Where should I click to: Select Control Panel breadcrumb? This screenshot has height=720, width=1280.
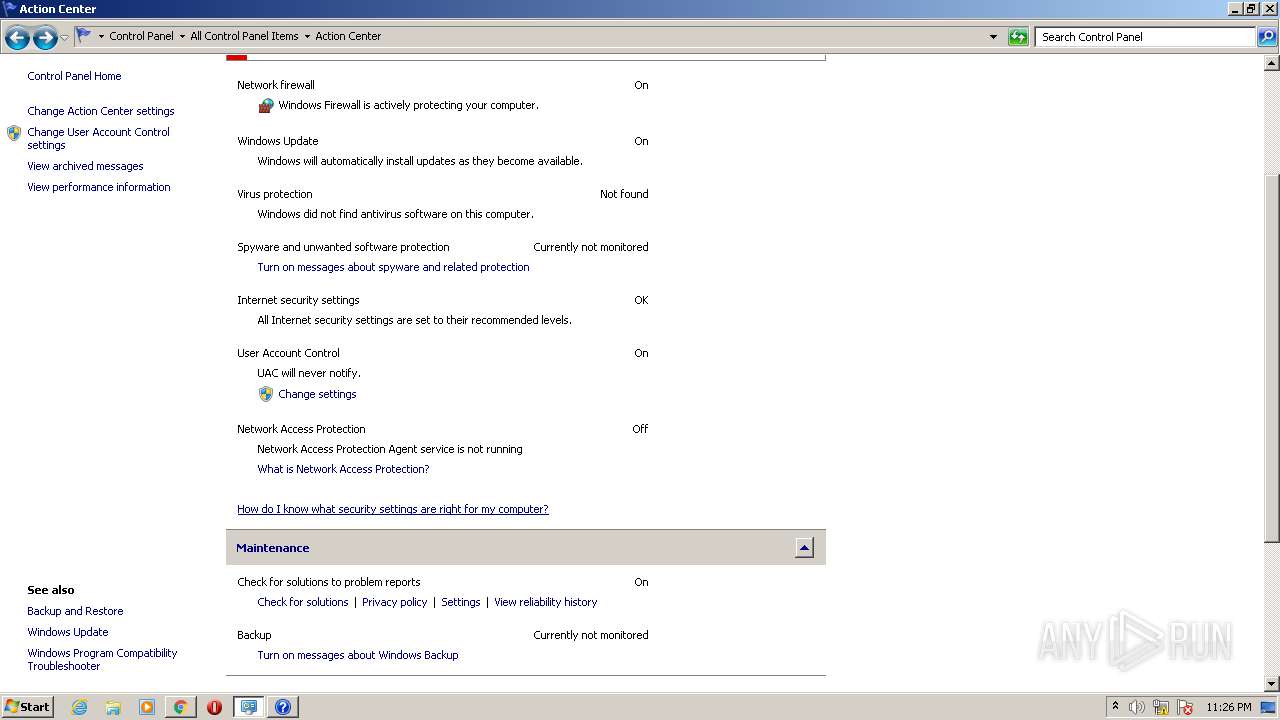point(141,36)
